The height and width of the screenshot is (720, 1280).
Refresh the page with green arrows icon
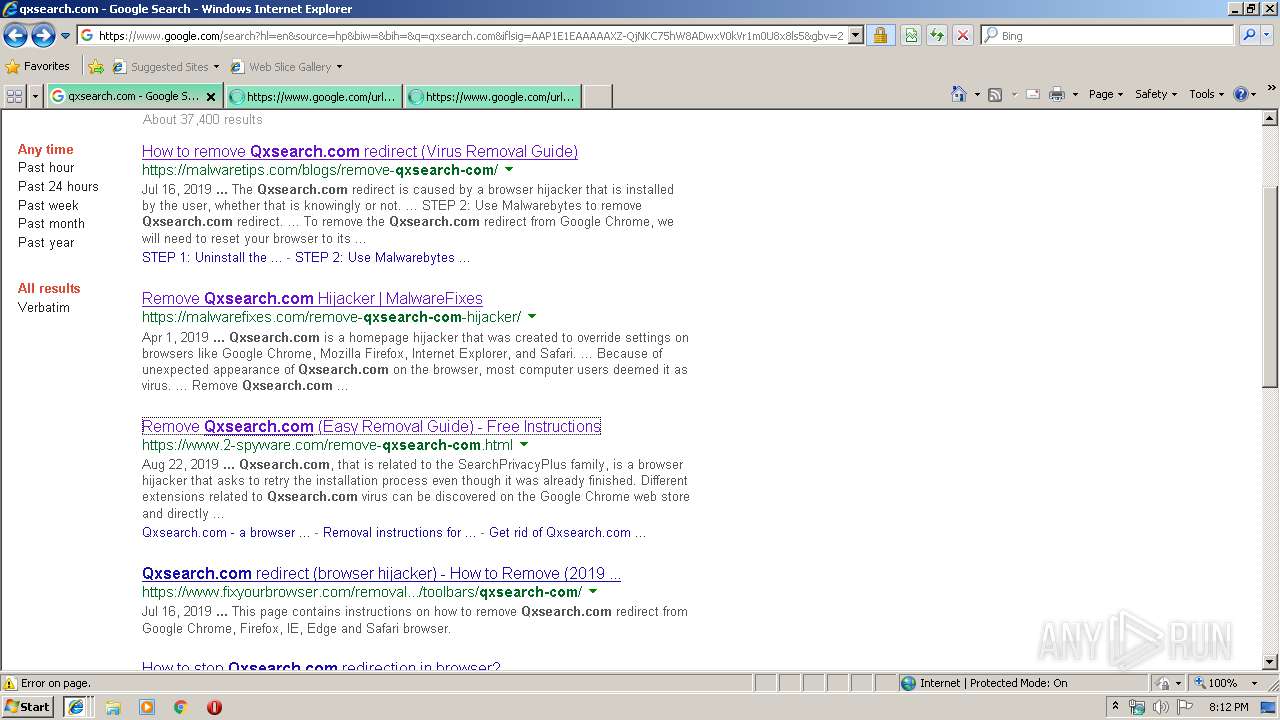pos(937,35)
